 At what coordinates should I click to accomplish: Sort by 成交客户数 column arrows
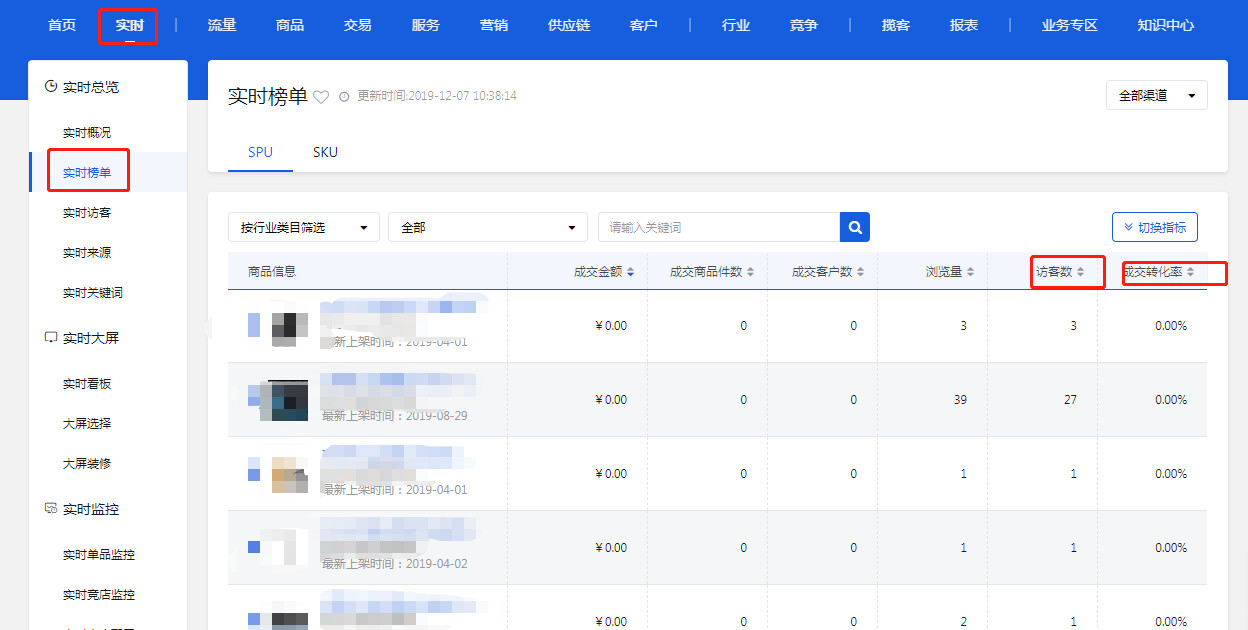pyautogui.click(x=860, y=272)
